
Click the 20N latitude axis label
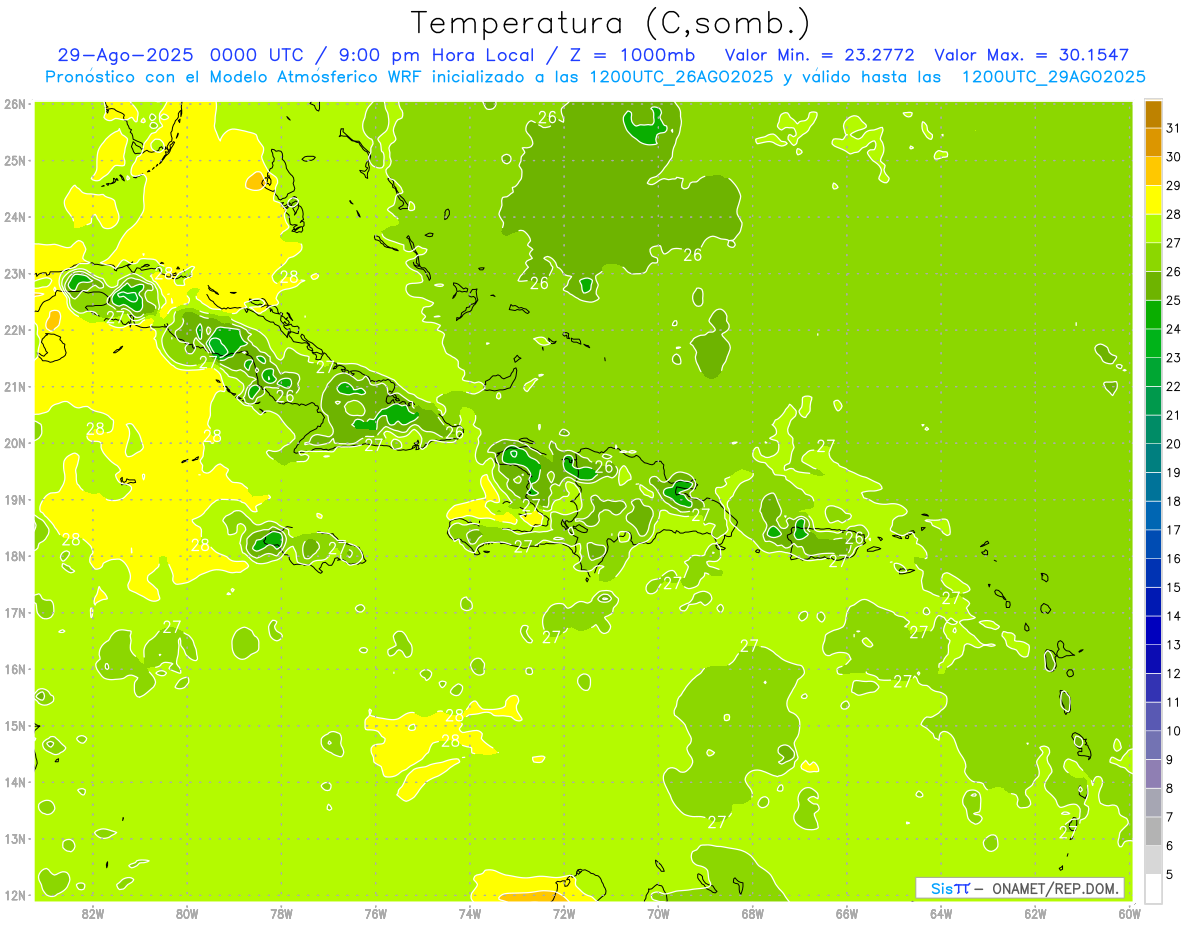[x=15, y=443]
